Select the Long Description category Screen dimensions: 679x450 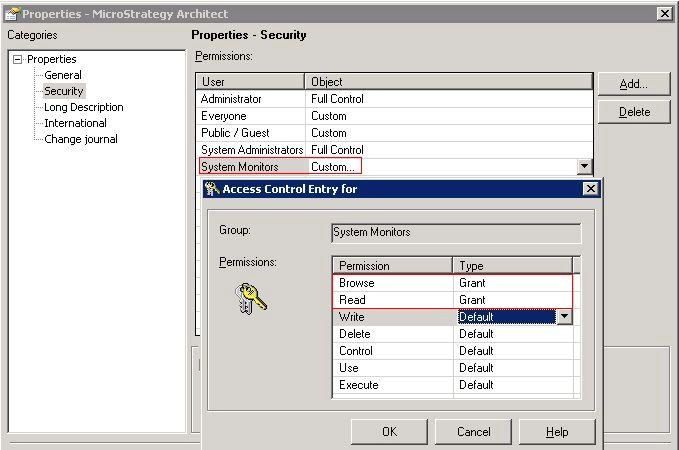[84, 107]
